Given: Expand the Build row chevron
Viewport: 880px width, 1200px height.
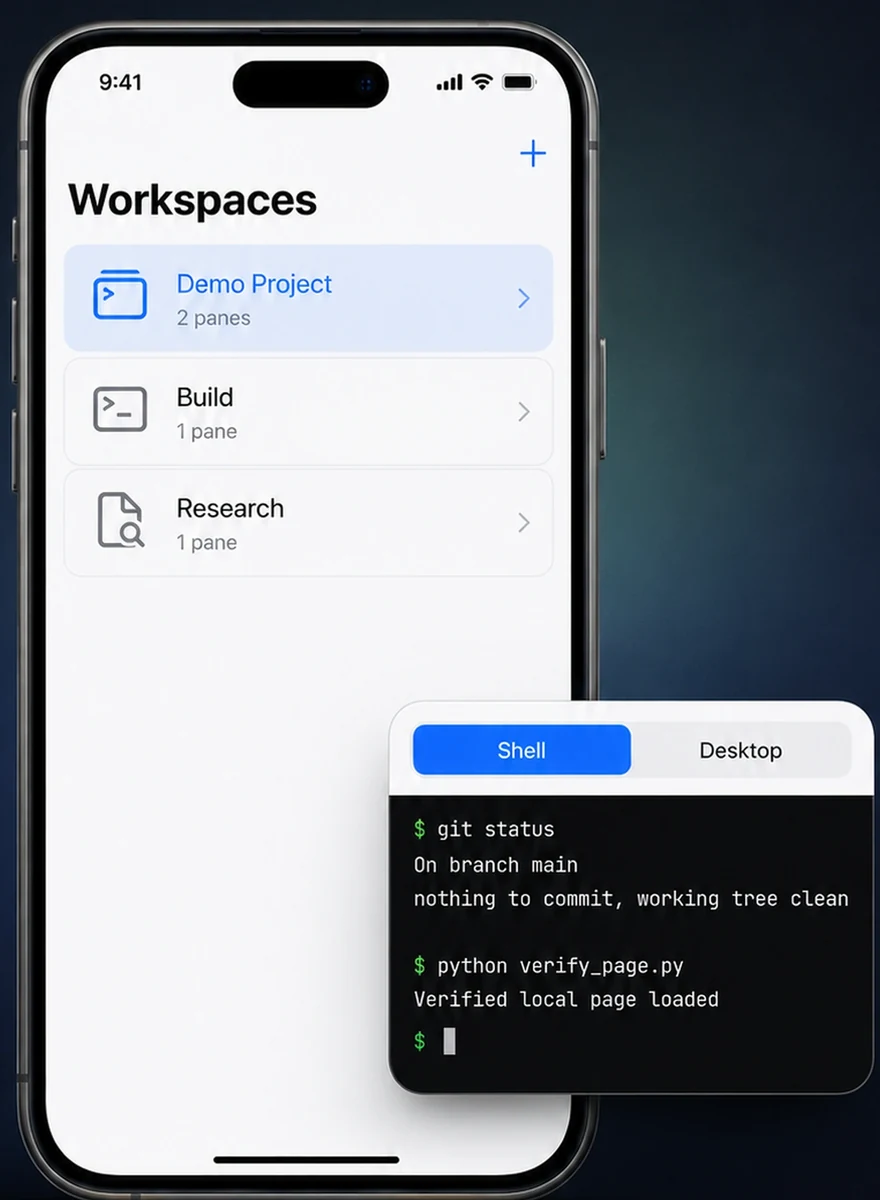Looking at the screenshot, I should point(524,412).
